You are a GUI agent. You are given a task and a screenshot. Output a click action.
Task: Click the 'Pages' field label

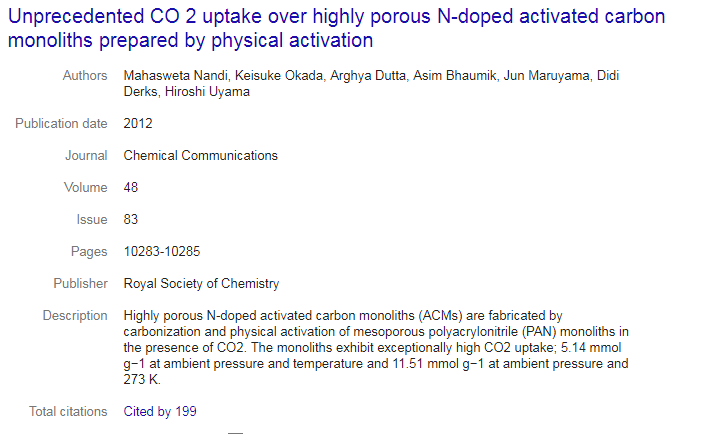coord(89,251)
